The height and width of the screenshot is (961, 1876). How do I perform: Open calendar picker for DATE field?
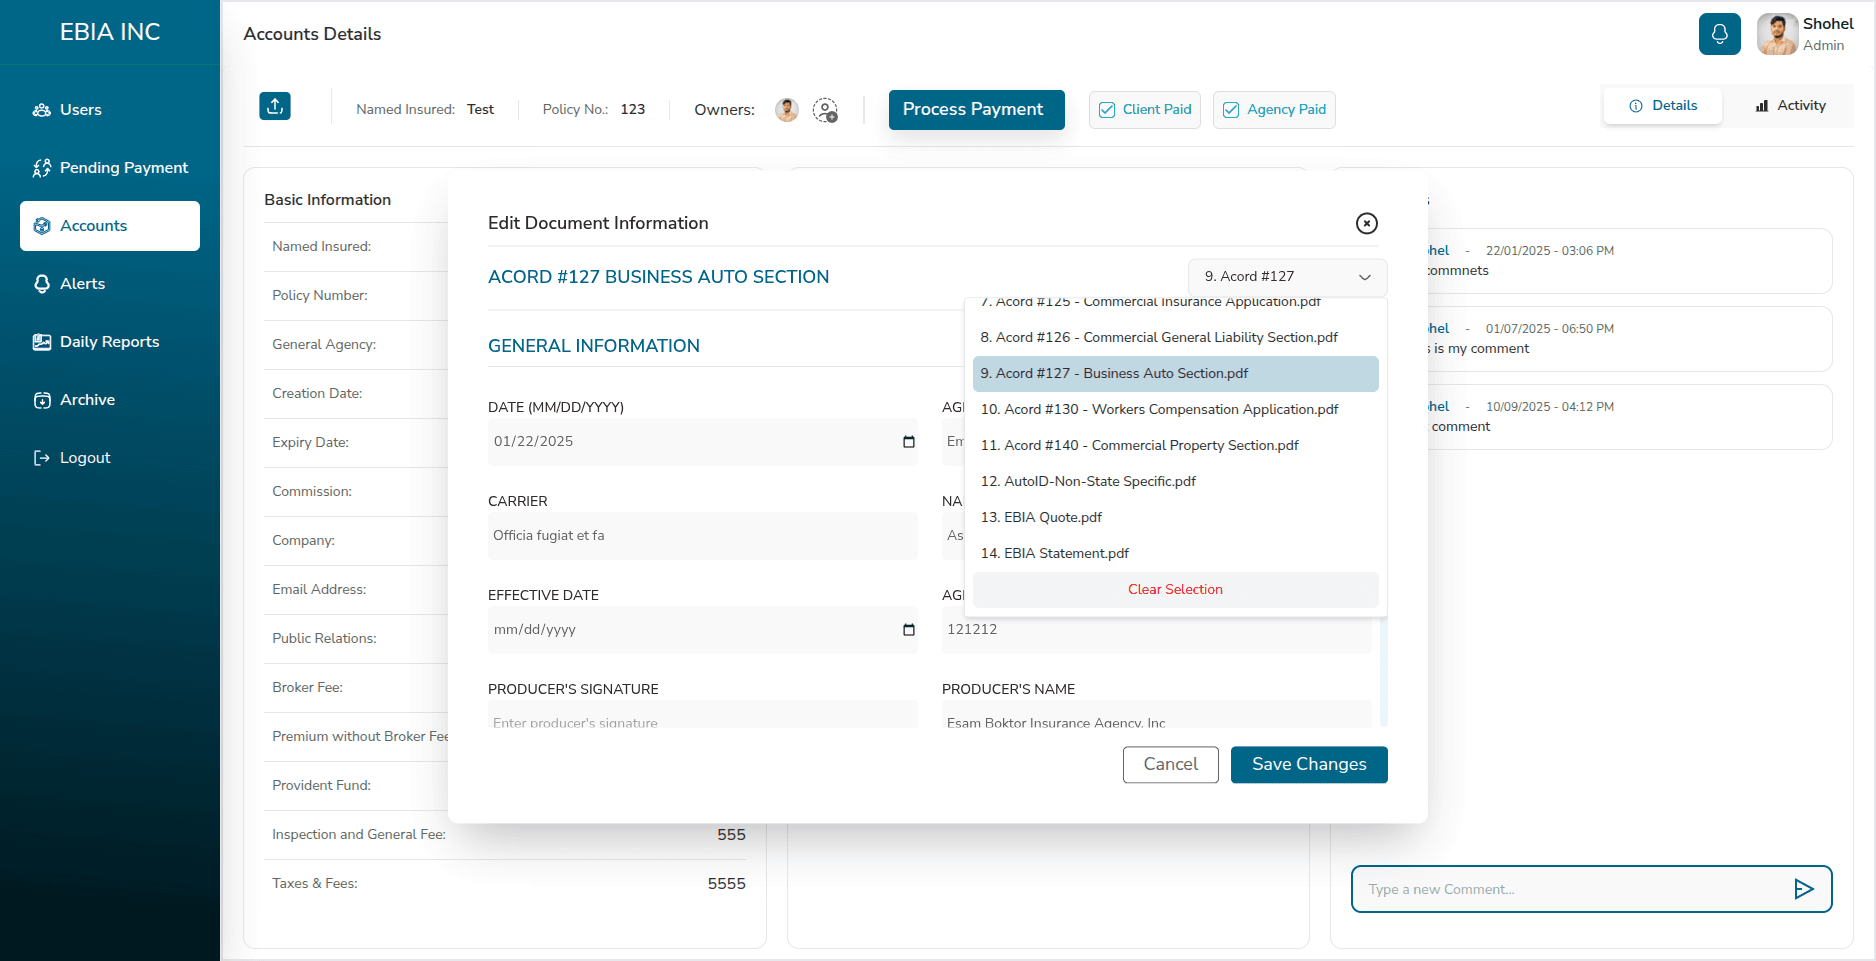(909, 442)
